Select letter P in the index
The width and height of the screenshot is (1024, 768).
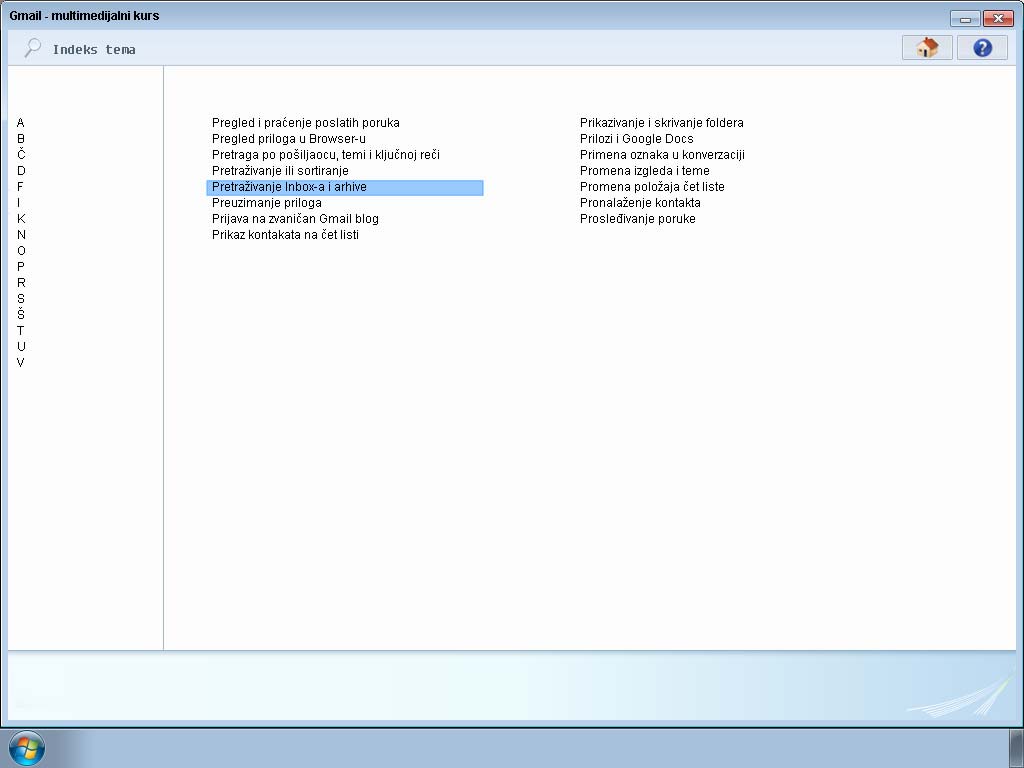coord(21,267)
